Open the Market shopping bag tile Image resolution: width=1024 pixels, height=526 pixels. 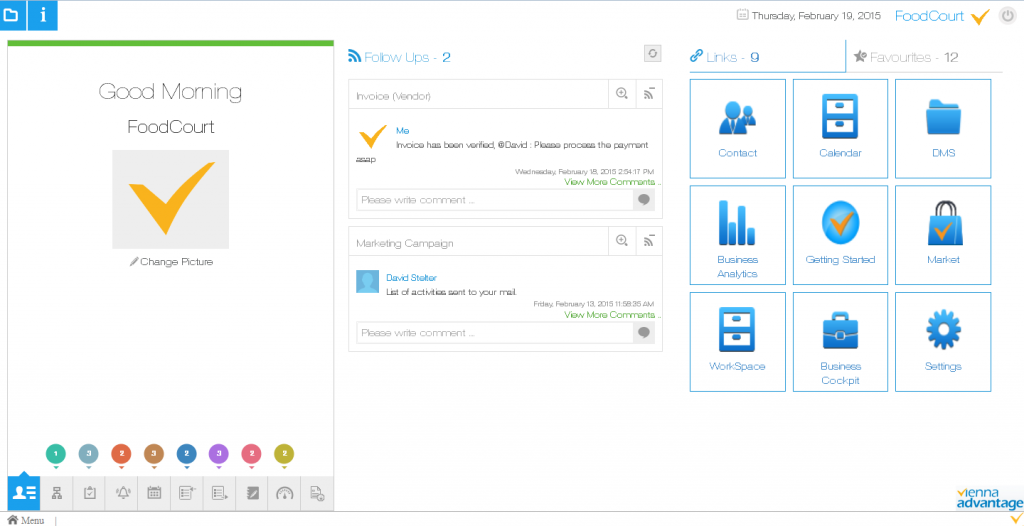(943, 235)
